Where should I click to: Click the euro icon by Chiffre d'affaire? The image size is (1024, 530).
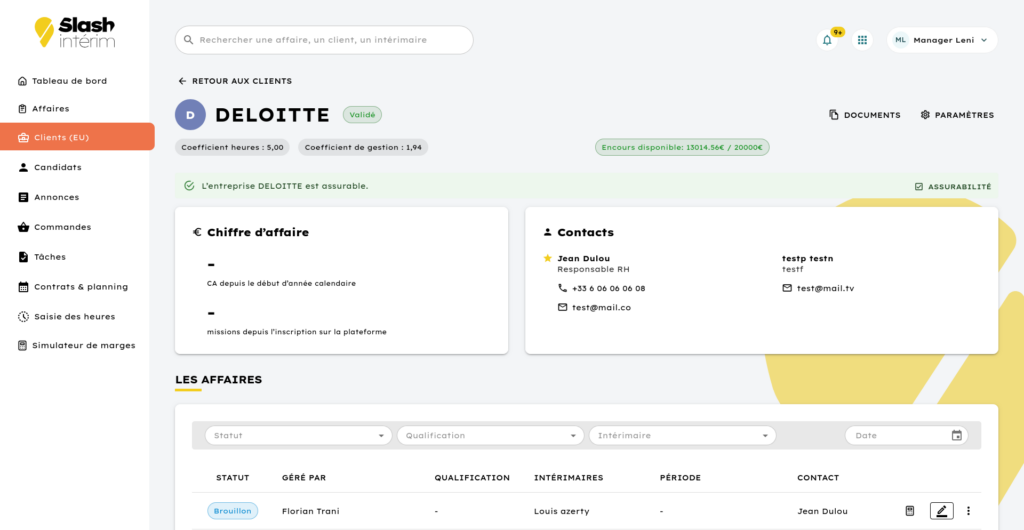[x=197, y=232]
